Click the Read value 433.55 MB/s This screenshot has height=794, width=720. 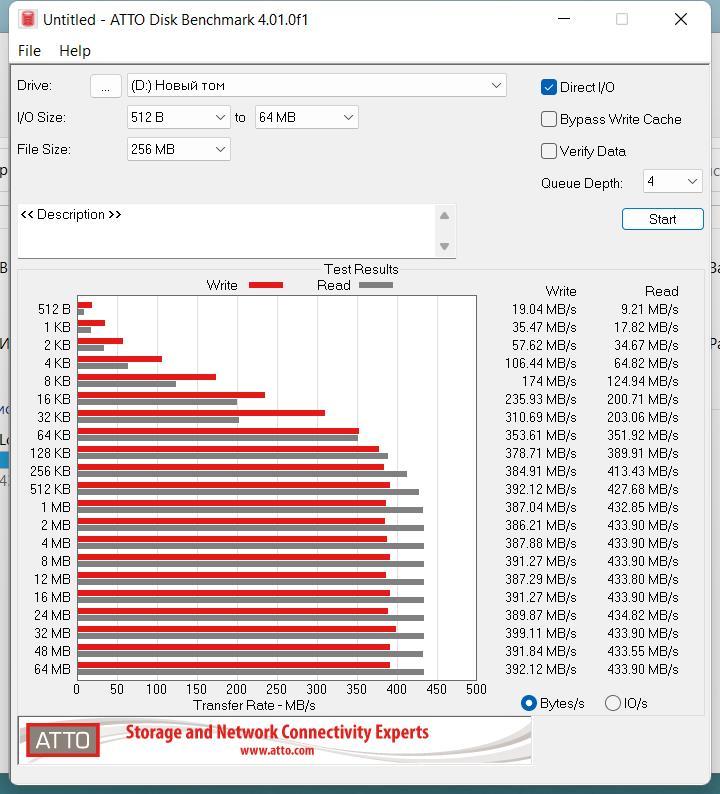click(x=643, y=651)
